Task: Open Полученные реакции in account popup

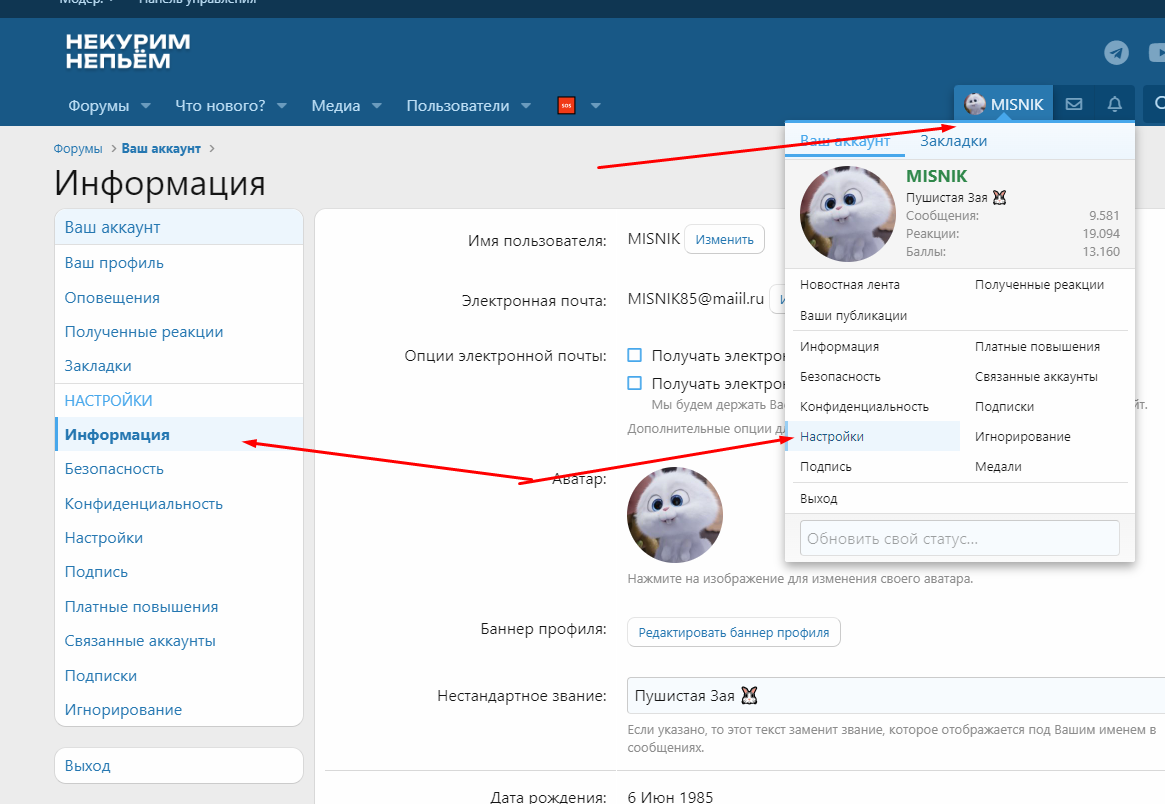Action: pos(1039,285)
